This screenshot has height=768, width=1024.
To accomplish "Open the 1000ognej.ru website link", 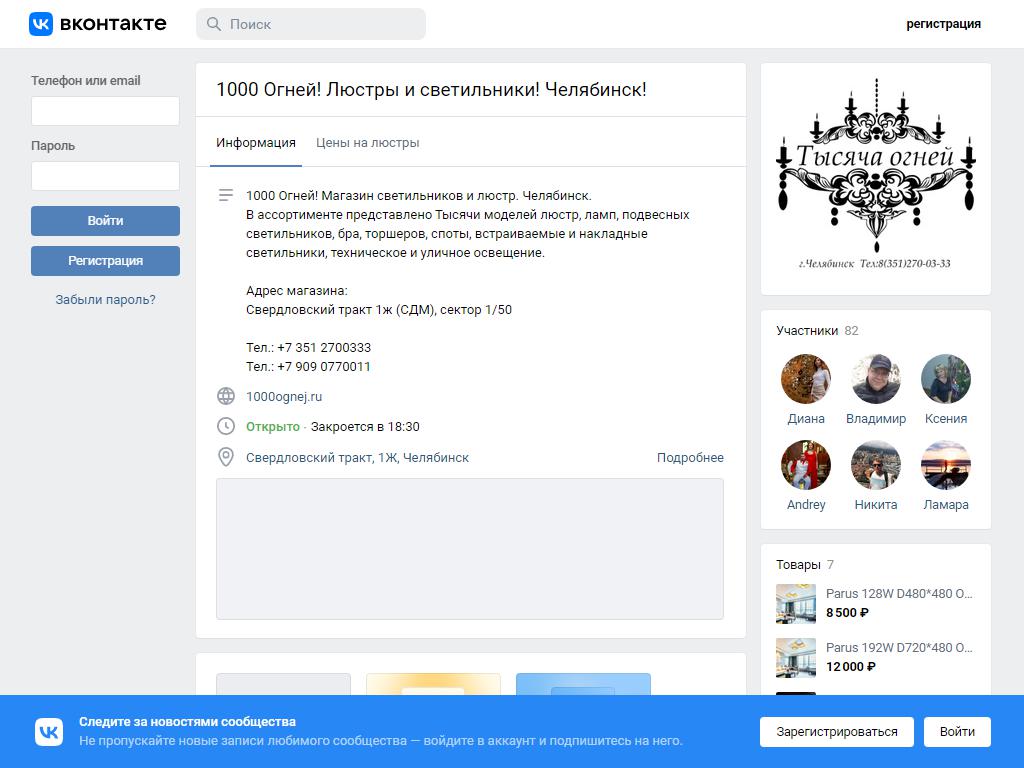I will (284, 396).
